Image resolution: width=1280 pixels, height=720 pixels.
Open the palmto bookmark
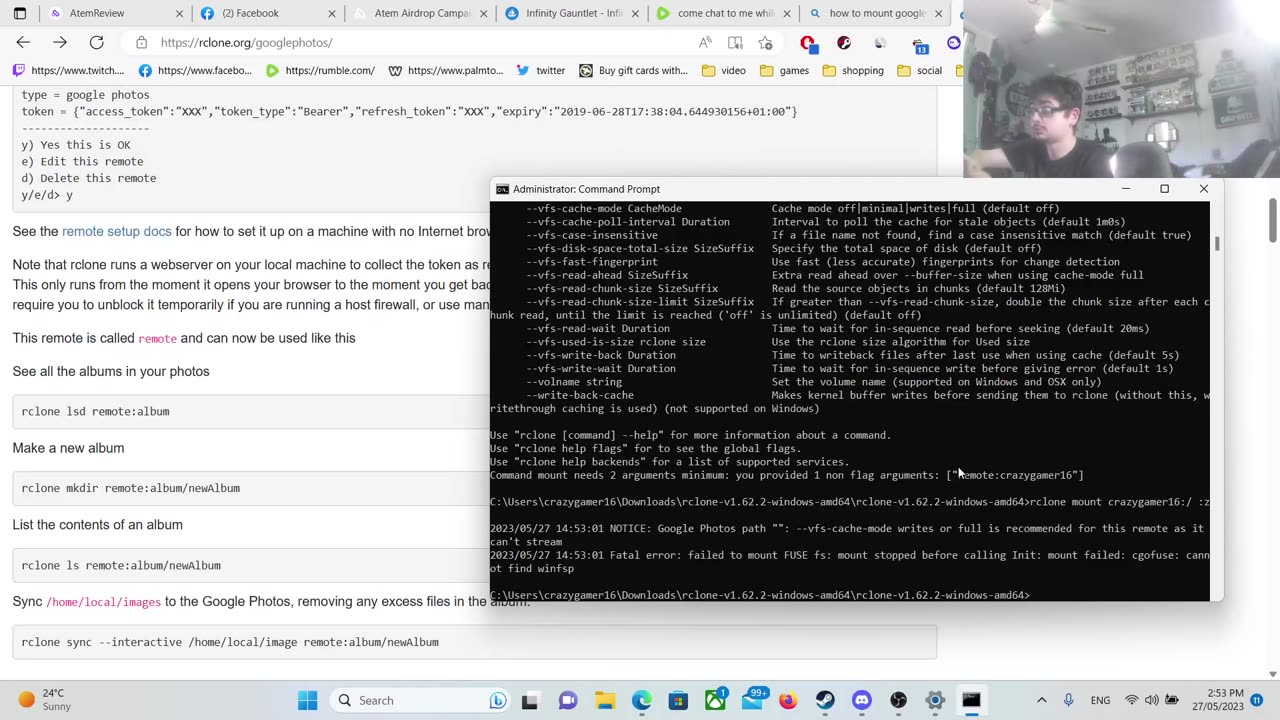click(446, 70)
